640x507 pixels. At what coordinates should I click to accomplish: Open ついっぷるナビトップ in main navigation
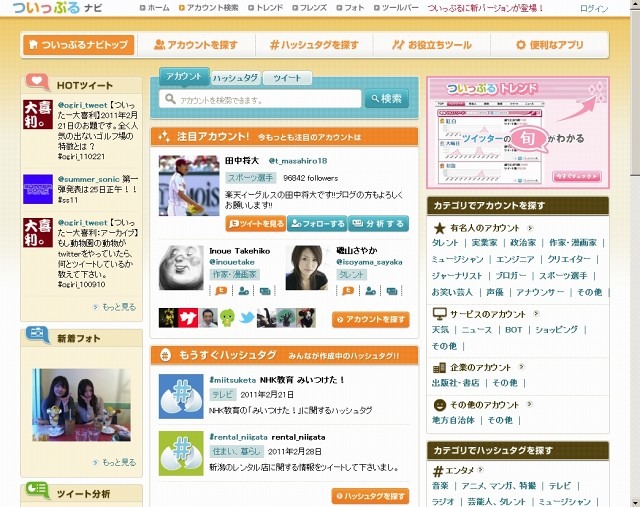pyautogui.click(x=78, y=45)
